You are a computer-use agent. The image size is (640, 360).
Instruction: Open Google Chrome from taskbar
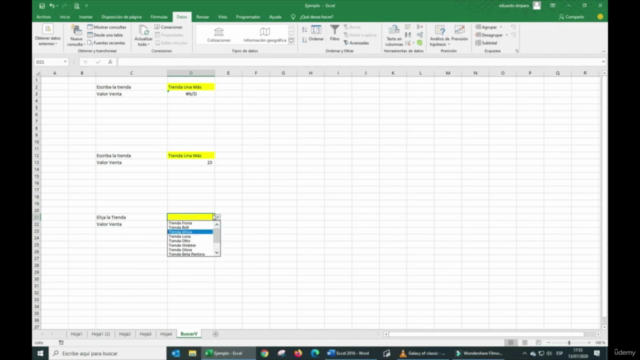[x=264, y=353]
